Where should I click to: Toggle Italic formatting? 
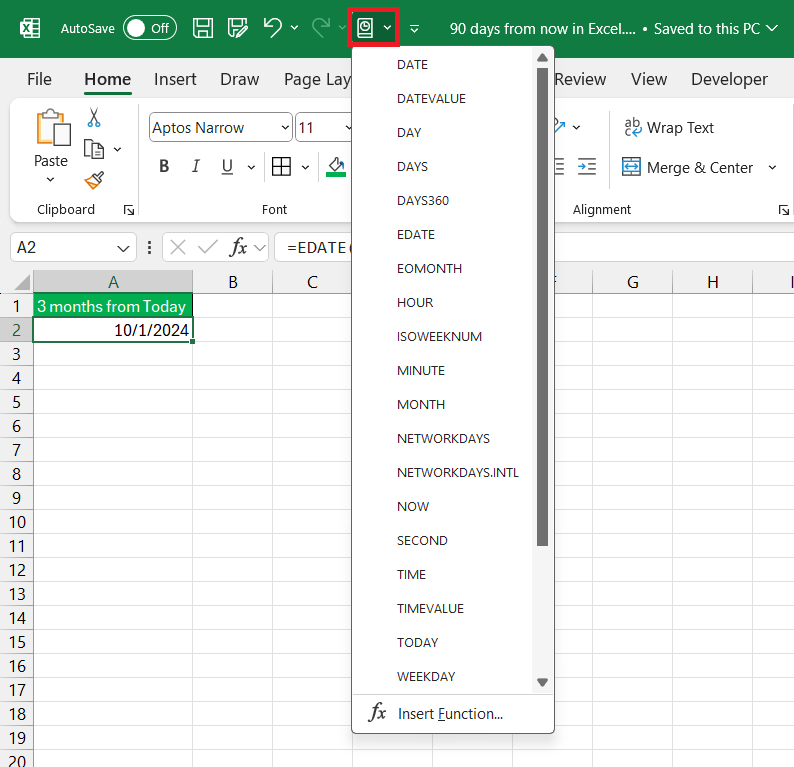click(195, 166)
